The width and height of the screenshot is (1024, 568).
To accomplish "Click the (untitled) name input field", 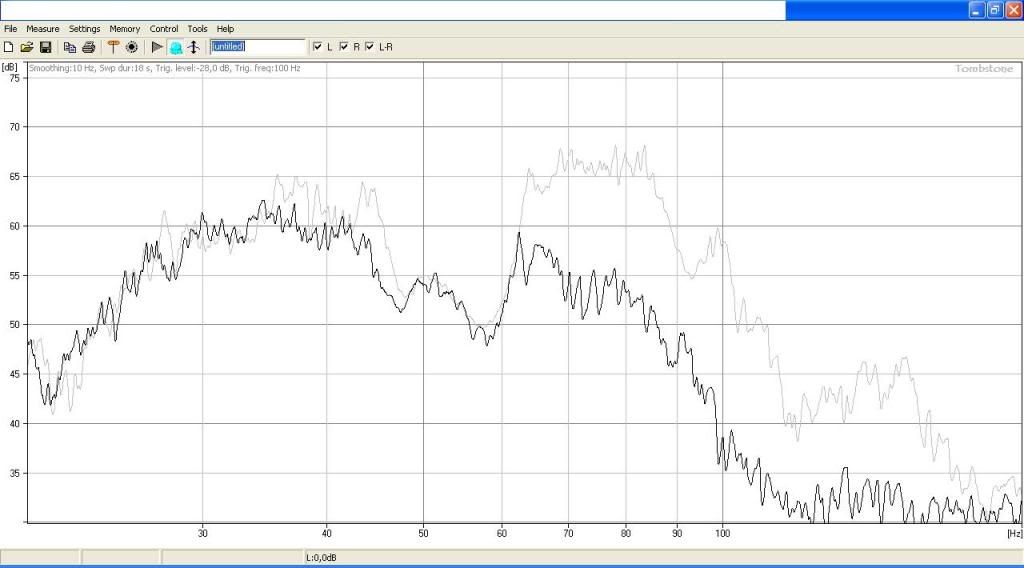I will 257,47.
